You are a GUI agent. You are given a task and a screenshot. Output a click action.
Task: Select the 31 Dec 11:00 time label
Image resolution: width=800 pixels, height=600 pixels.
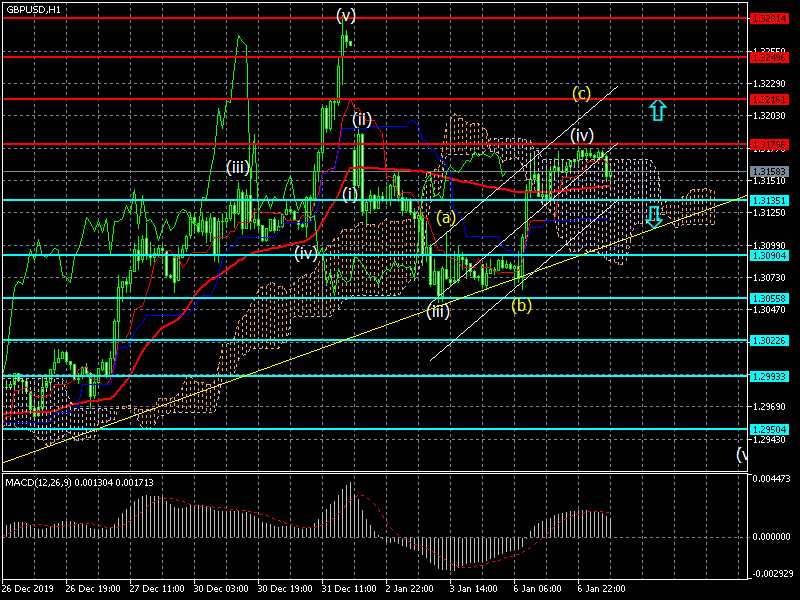point(349,588)
